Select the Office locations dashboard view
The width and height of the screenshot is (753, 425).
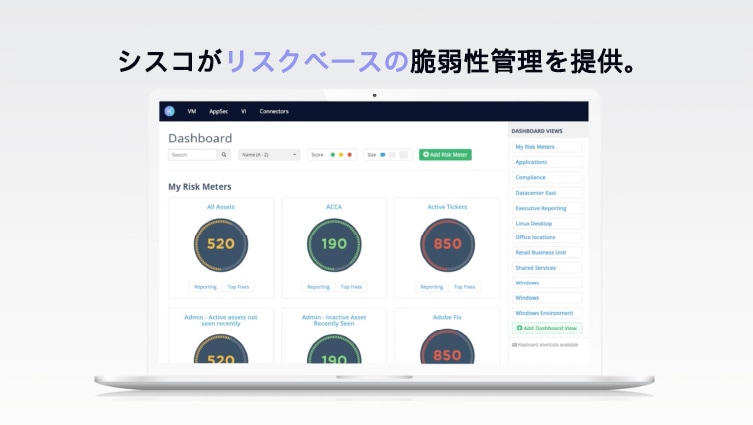547,237
